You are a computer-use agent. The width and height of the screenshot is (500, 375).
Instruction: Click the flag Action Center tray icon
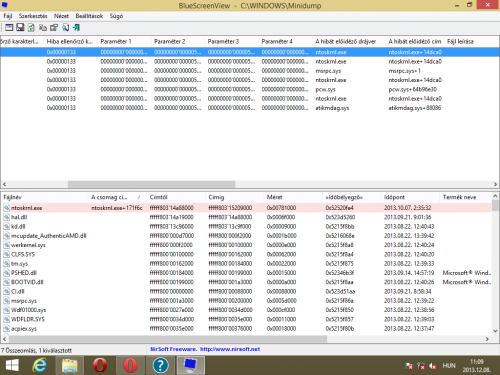pos(409,366)
